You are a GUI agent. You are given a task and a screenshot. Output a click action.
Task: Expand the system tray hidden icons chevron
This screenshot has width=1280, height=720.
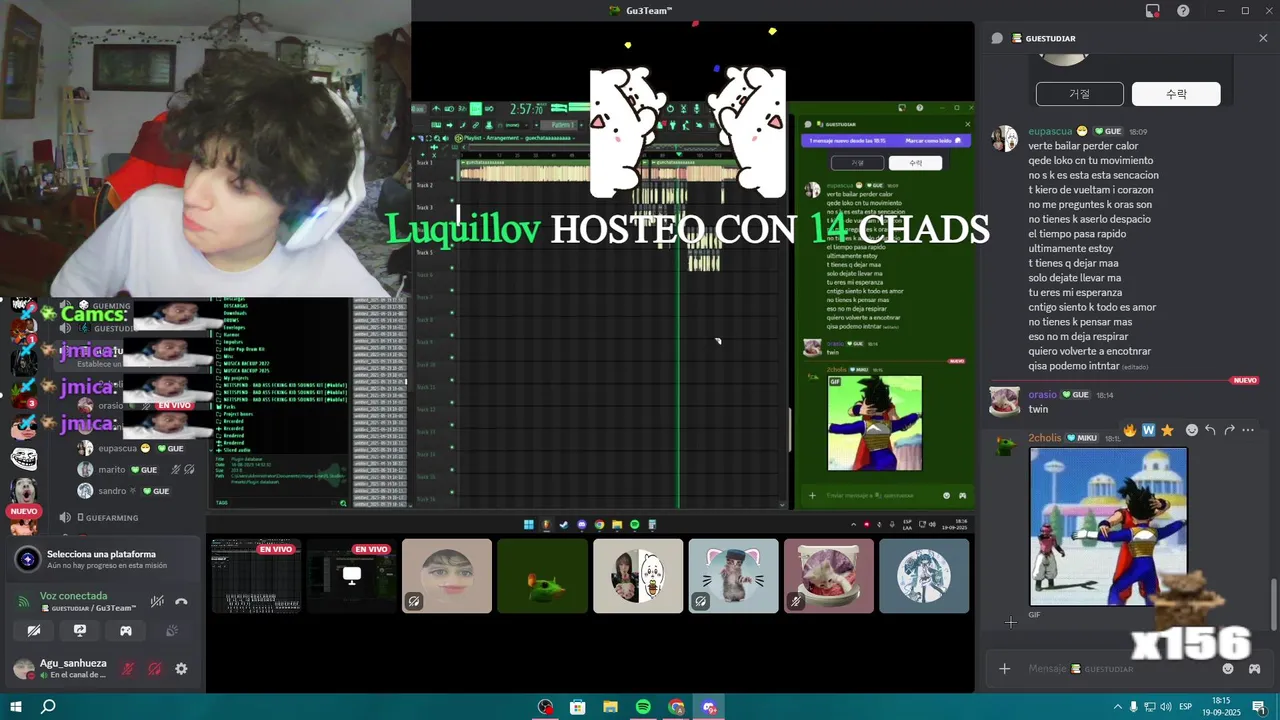coord(1117,707)
